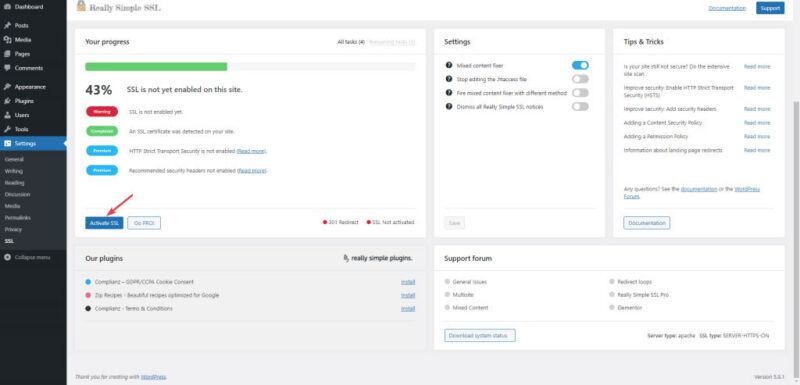Open Read more for HTTP Strict Transport Security task

pyautogui.click(x=252, y=151)
